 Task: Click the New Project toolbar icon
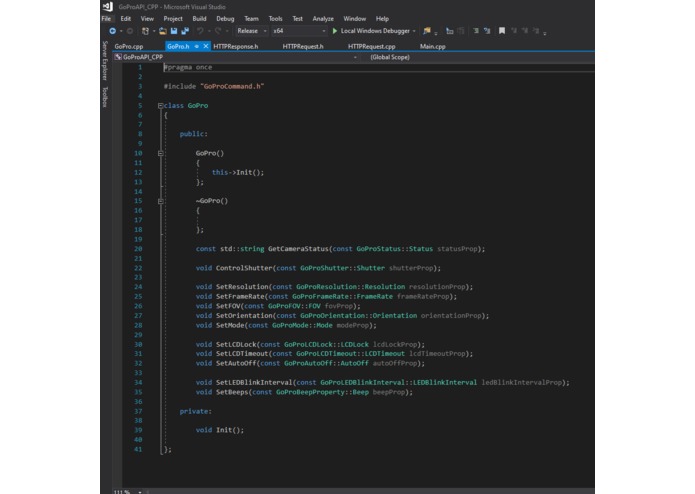[x=145, y=31]
